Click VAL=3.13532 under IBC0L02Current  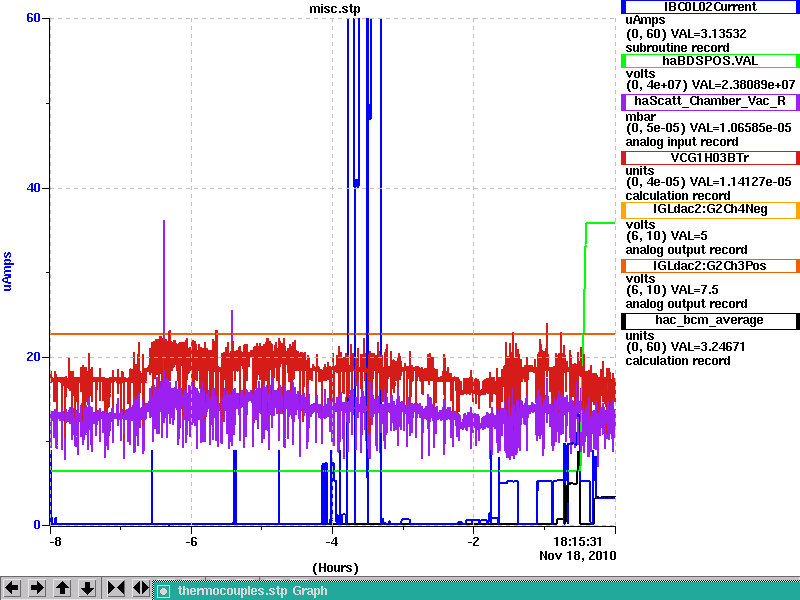point(708,34)
